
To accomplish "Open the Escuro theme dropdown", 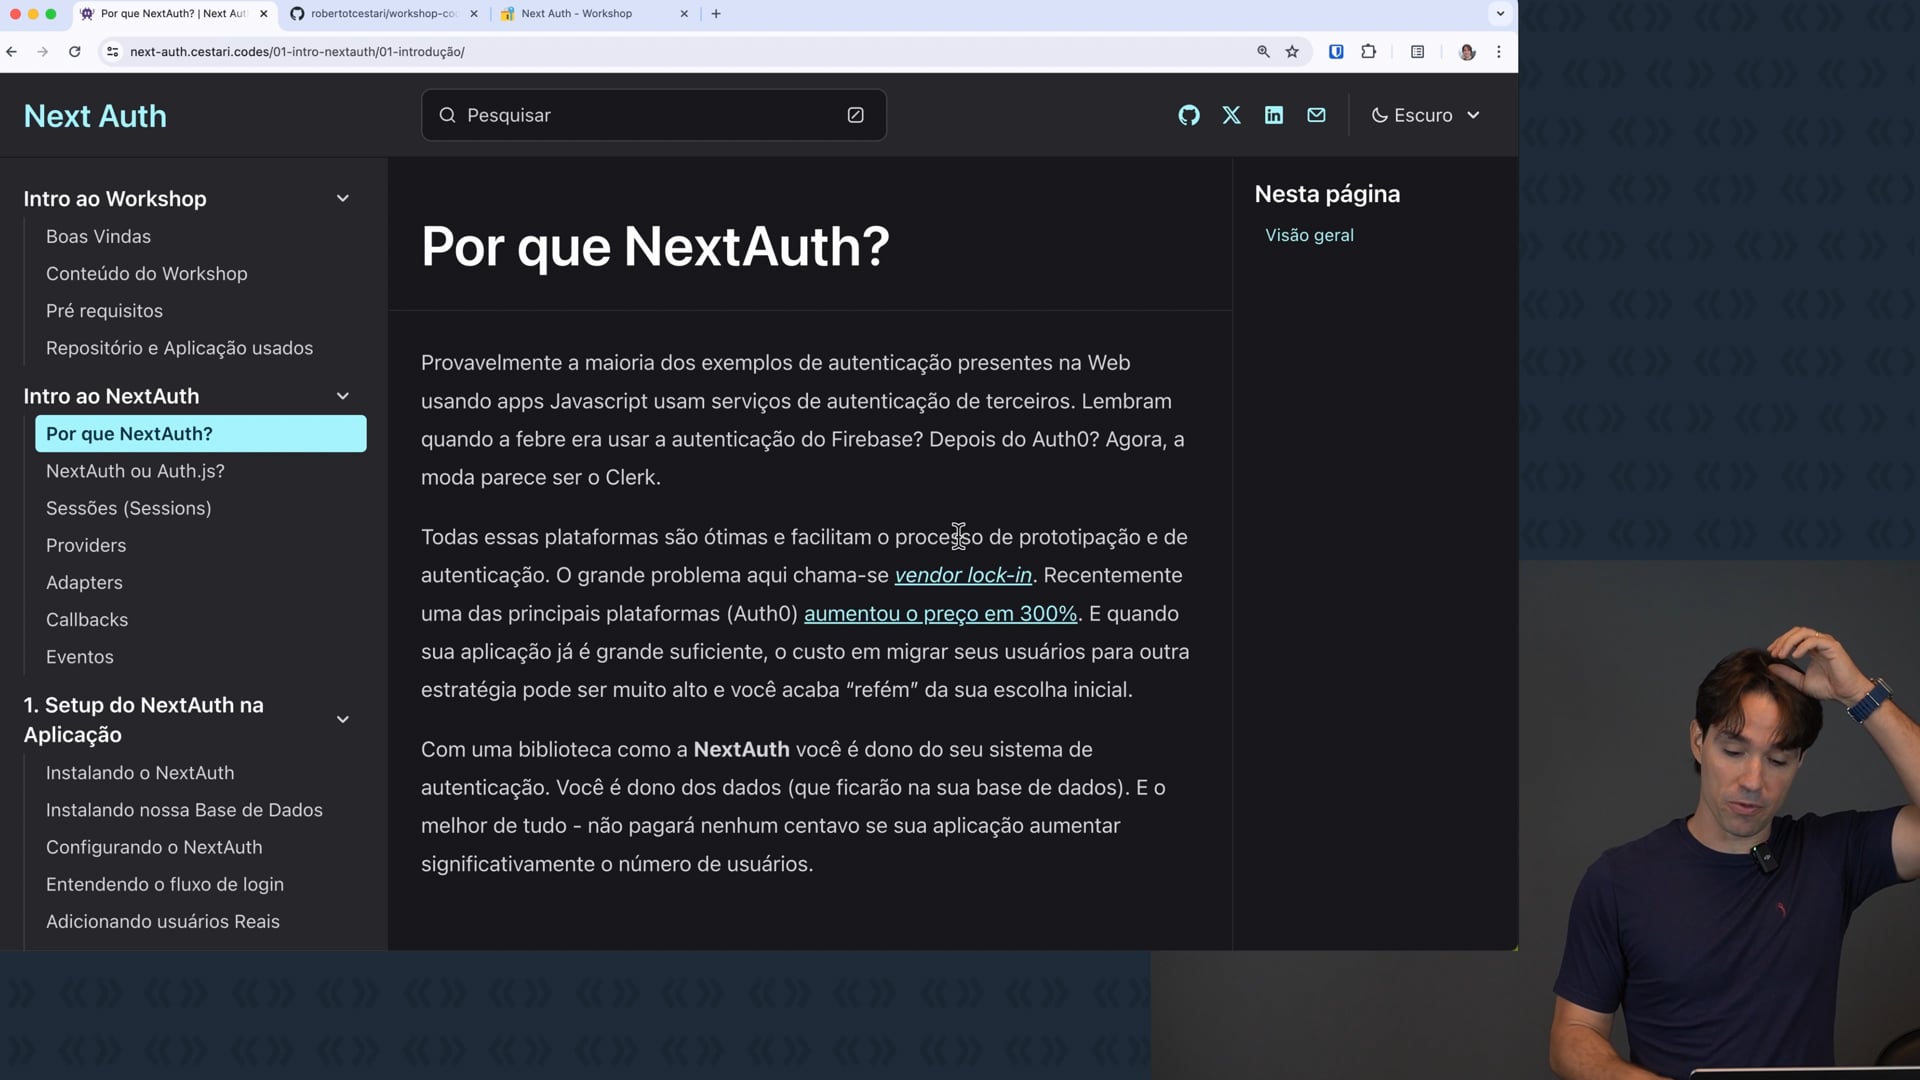I will point(1425,115).
